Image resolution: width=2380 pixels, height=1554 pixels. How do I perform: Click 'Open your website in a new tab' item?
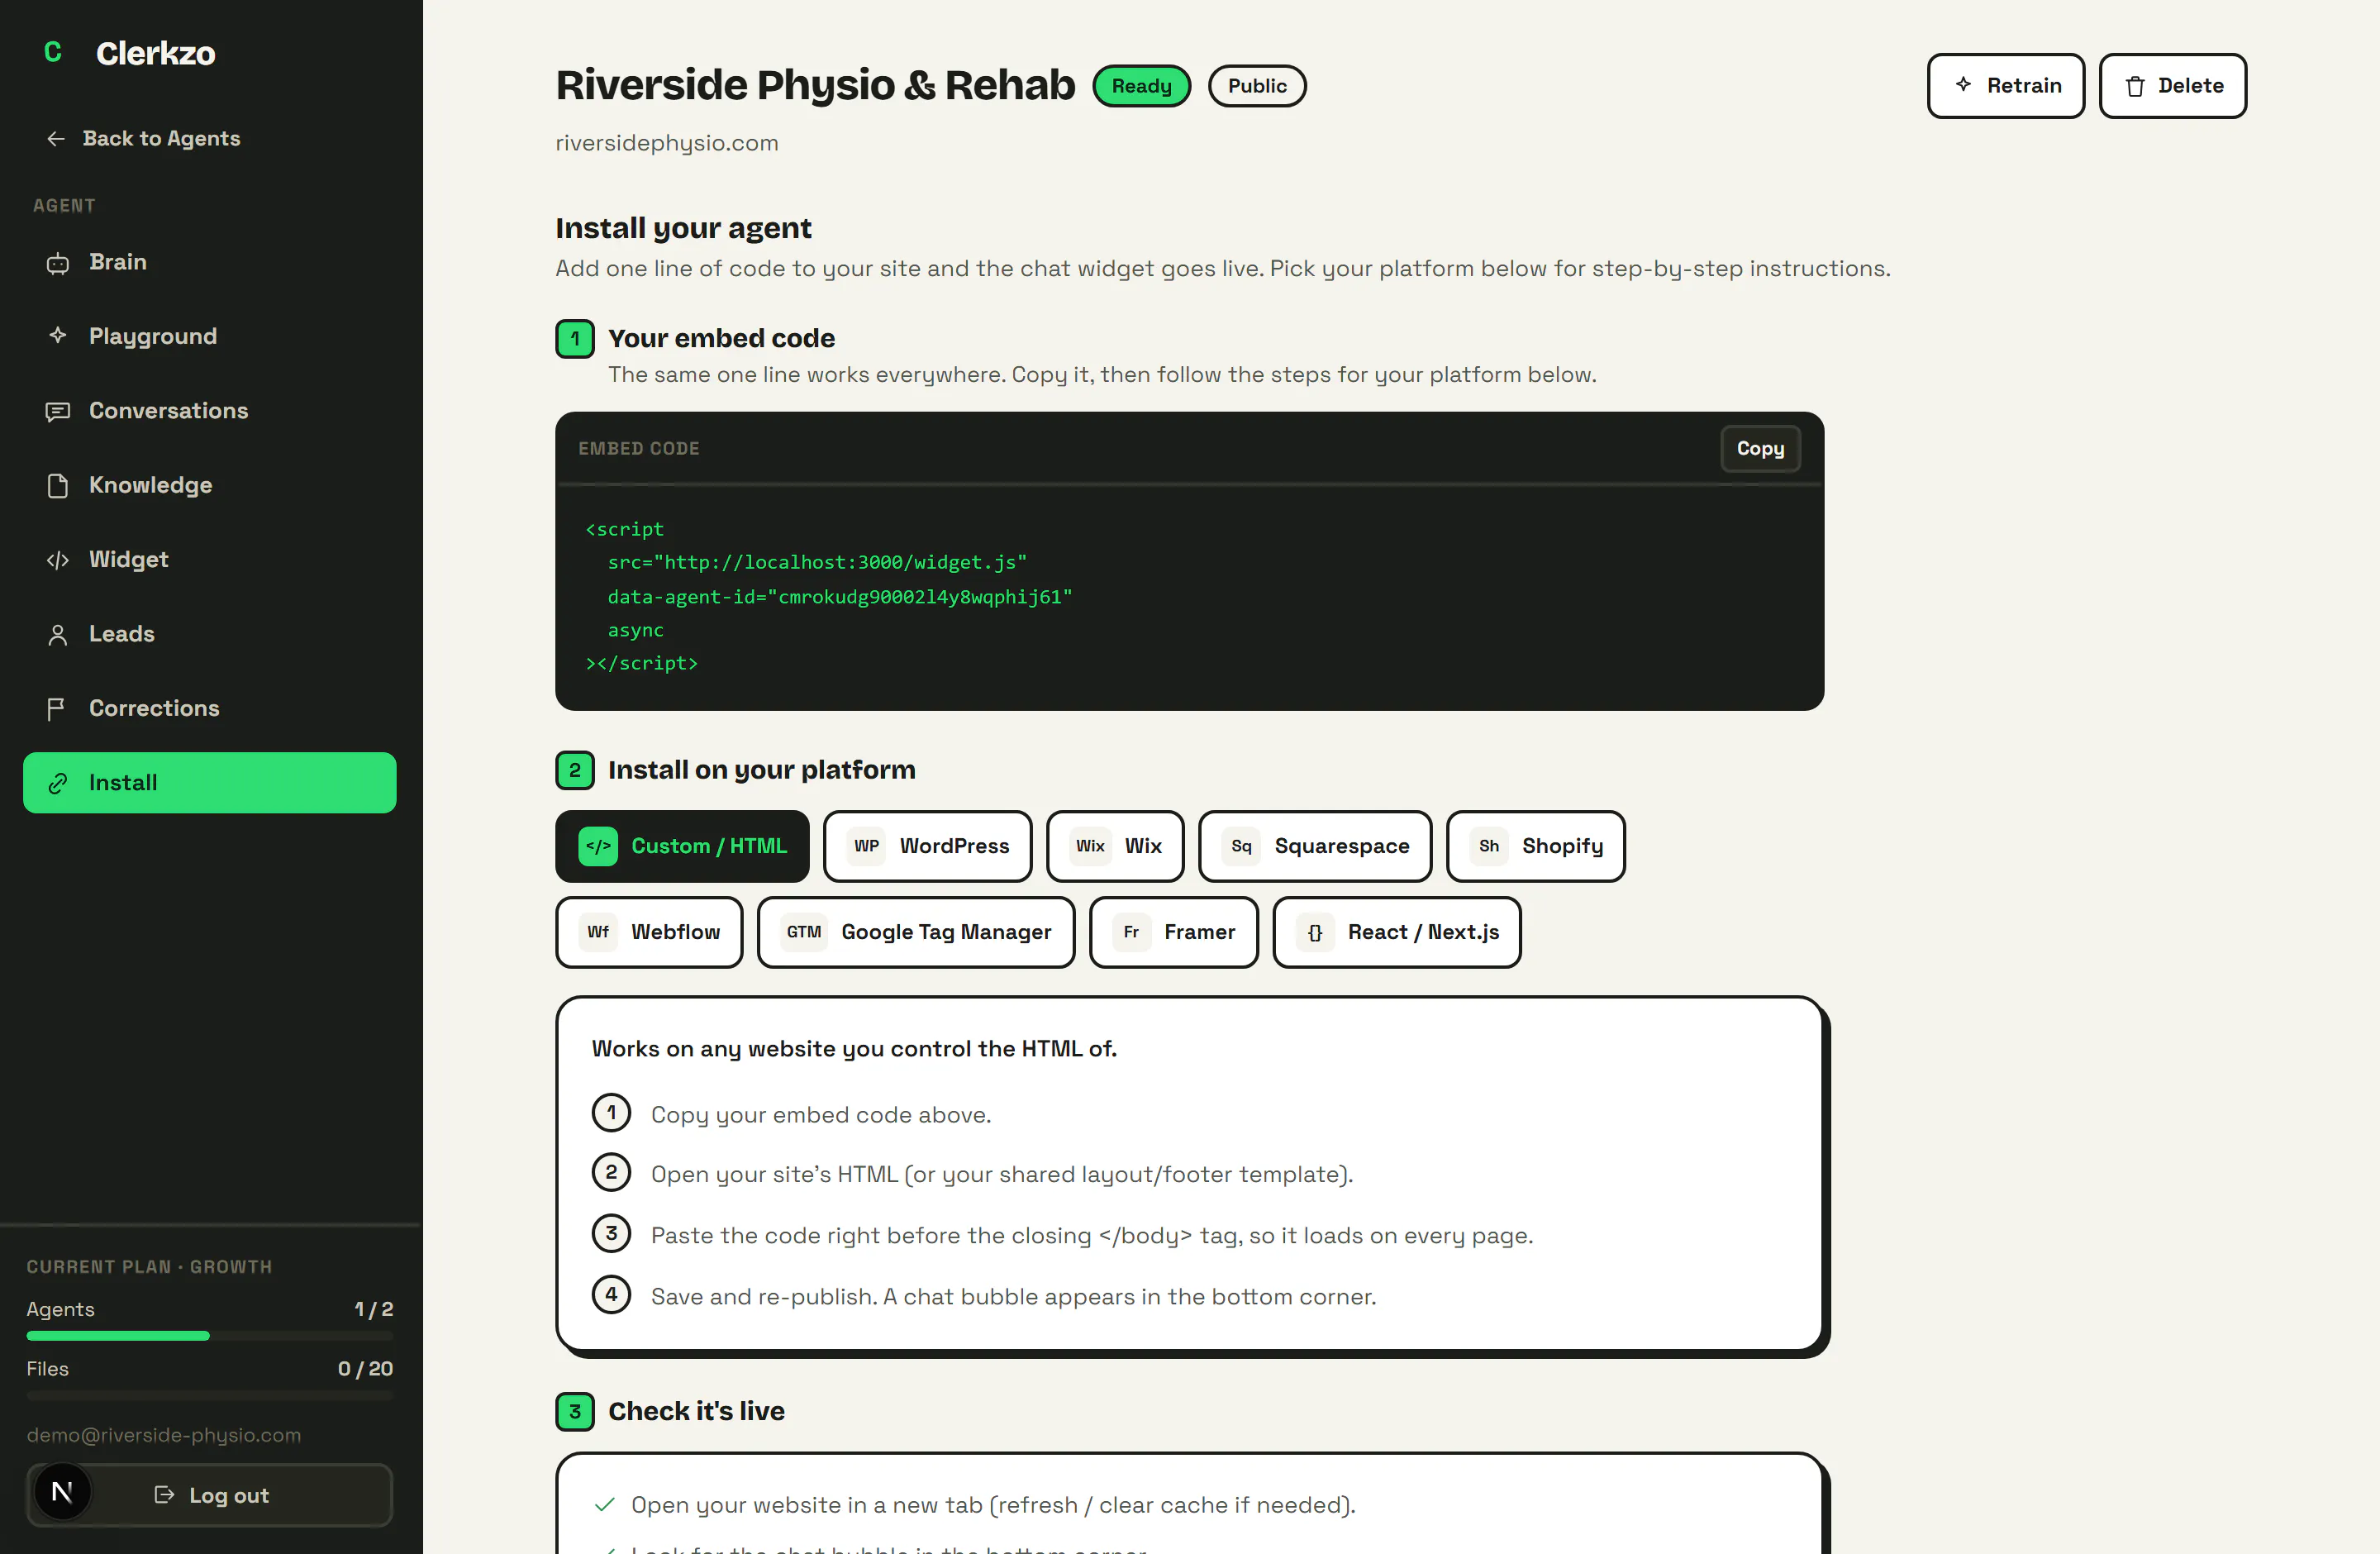993,1505
